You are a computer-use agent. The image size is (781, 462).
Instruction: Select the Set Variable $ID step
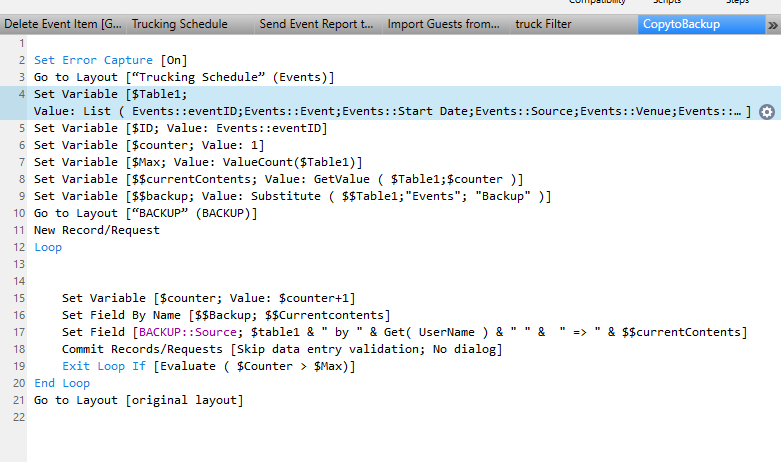(x=180, y=128)
